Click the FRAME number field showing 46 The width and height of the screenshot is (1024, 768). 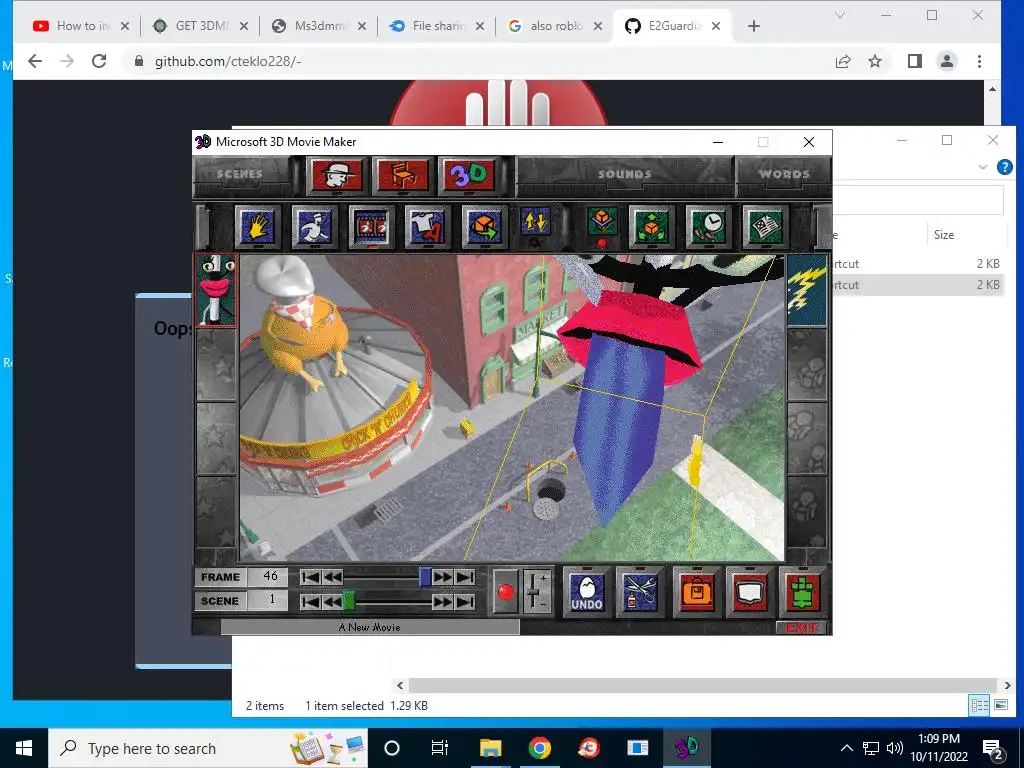click(268, 577)
